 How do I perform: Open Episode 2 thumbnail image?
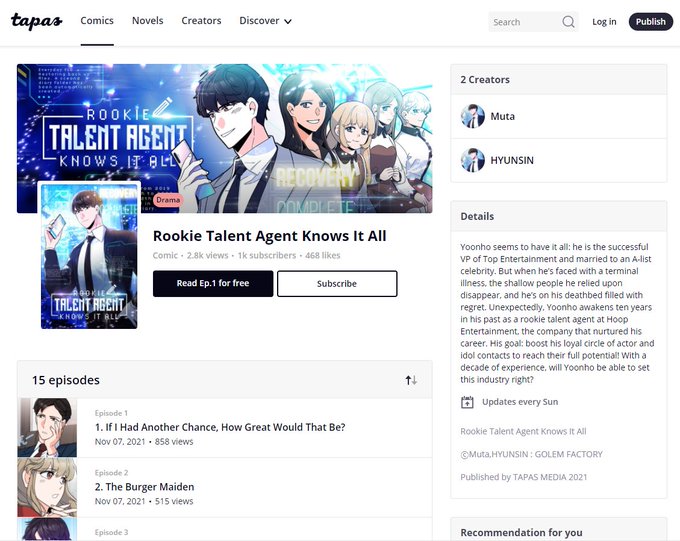[x=47, y=487]
